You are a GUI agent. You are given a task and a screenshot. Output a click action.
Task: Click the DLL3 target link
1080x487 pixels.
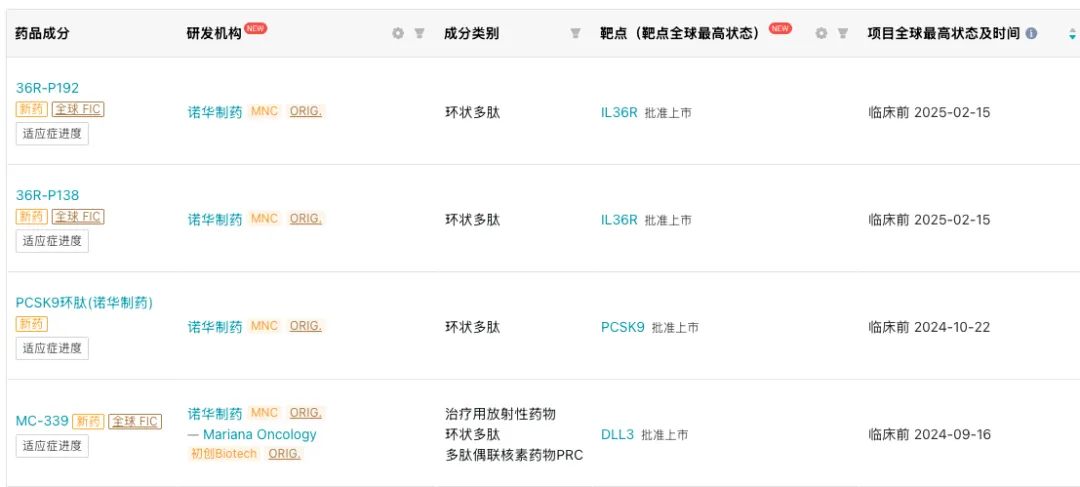(617, 434)
